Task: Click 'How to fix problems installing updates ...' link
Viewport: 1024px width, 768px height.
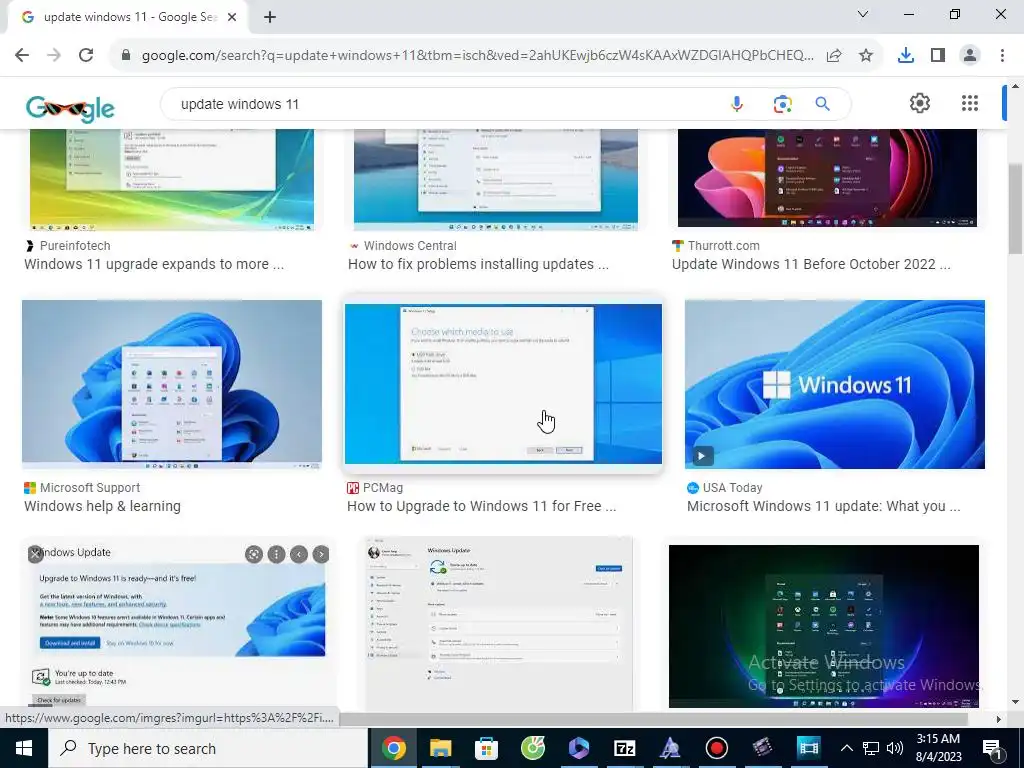Action: [x=478, y=264]
